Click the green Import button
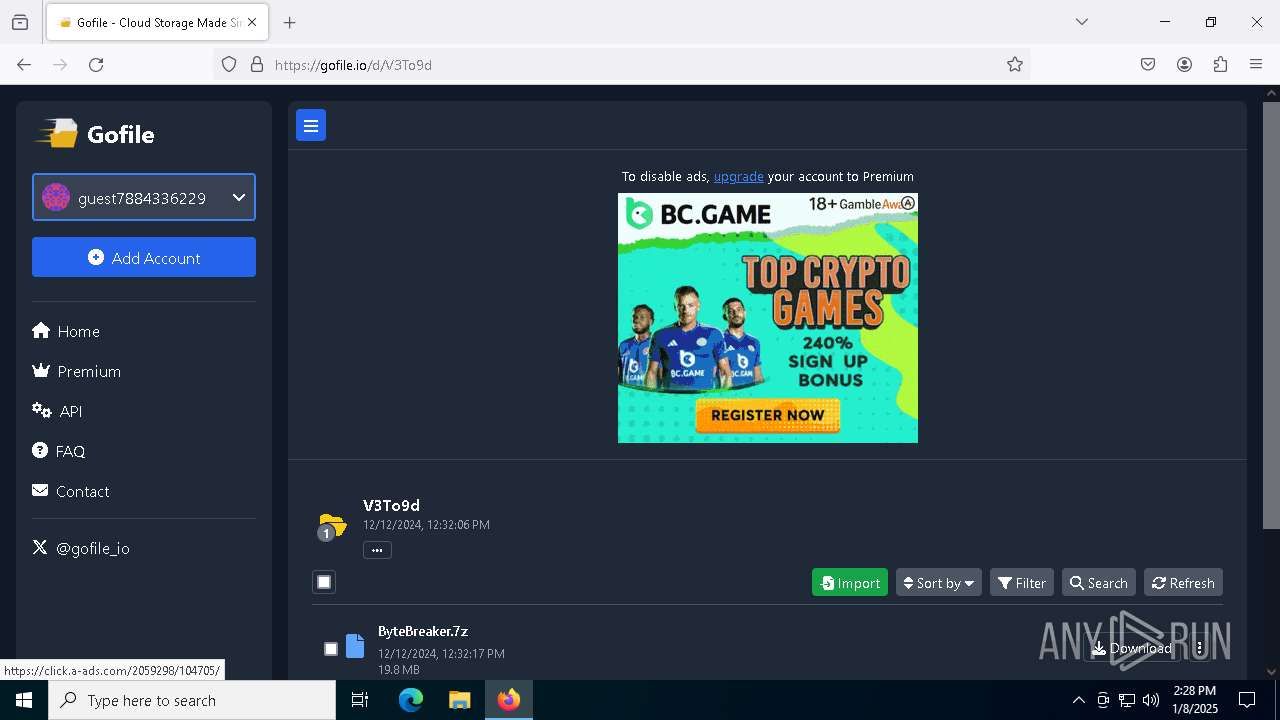 [x=850, y=583]
